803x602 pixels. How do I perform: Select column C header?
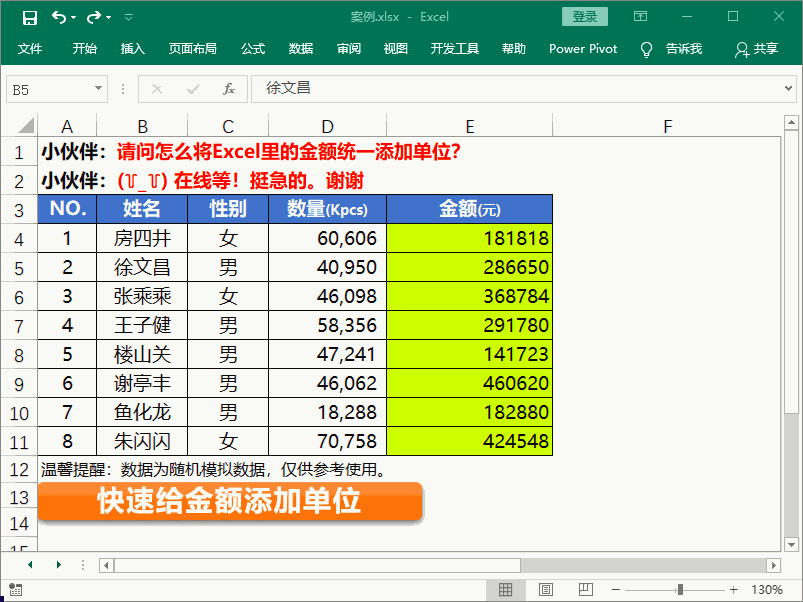(228, 126)
